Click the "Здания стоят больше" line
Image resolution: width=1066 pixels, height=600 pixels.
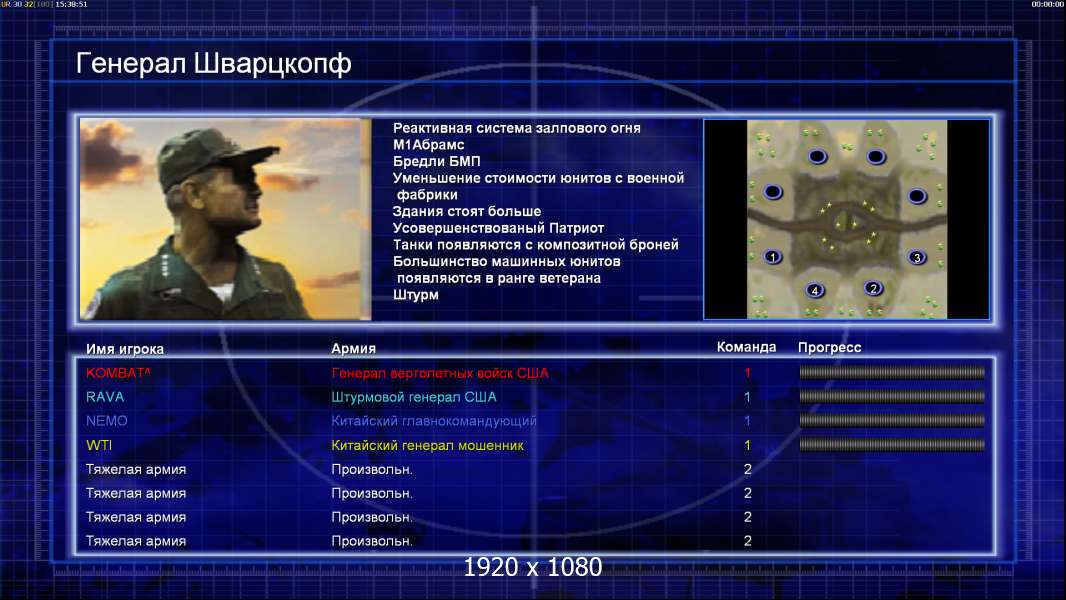(467, 211)
